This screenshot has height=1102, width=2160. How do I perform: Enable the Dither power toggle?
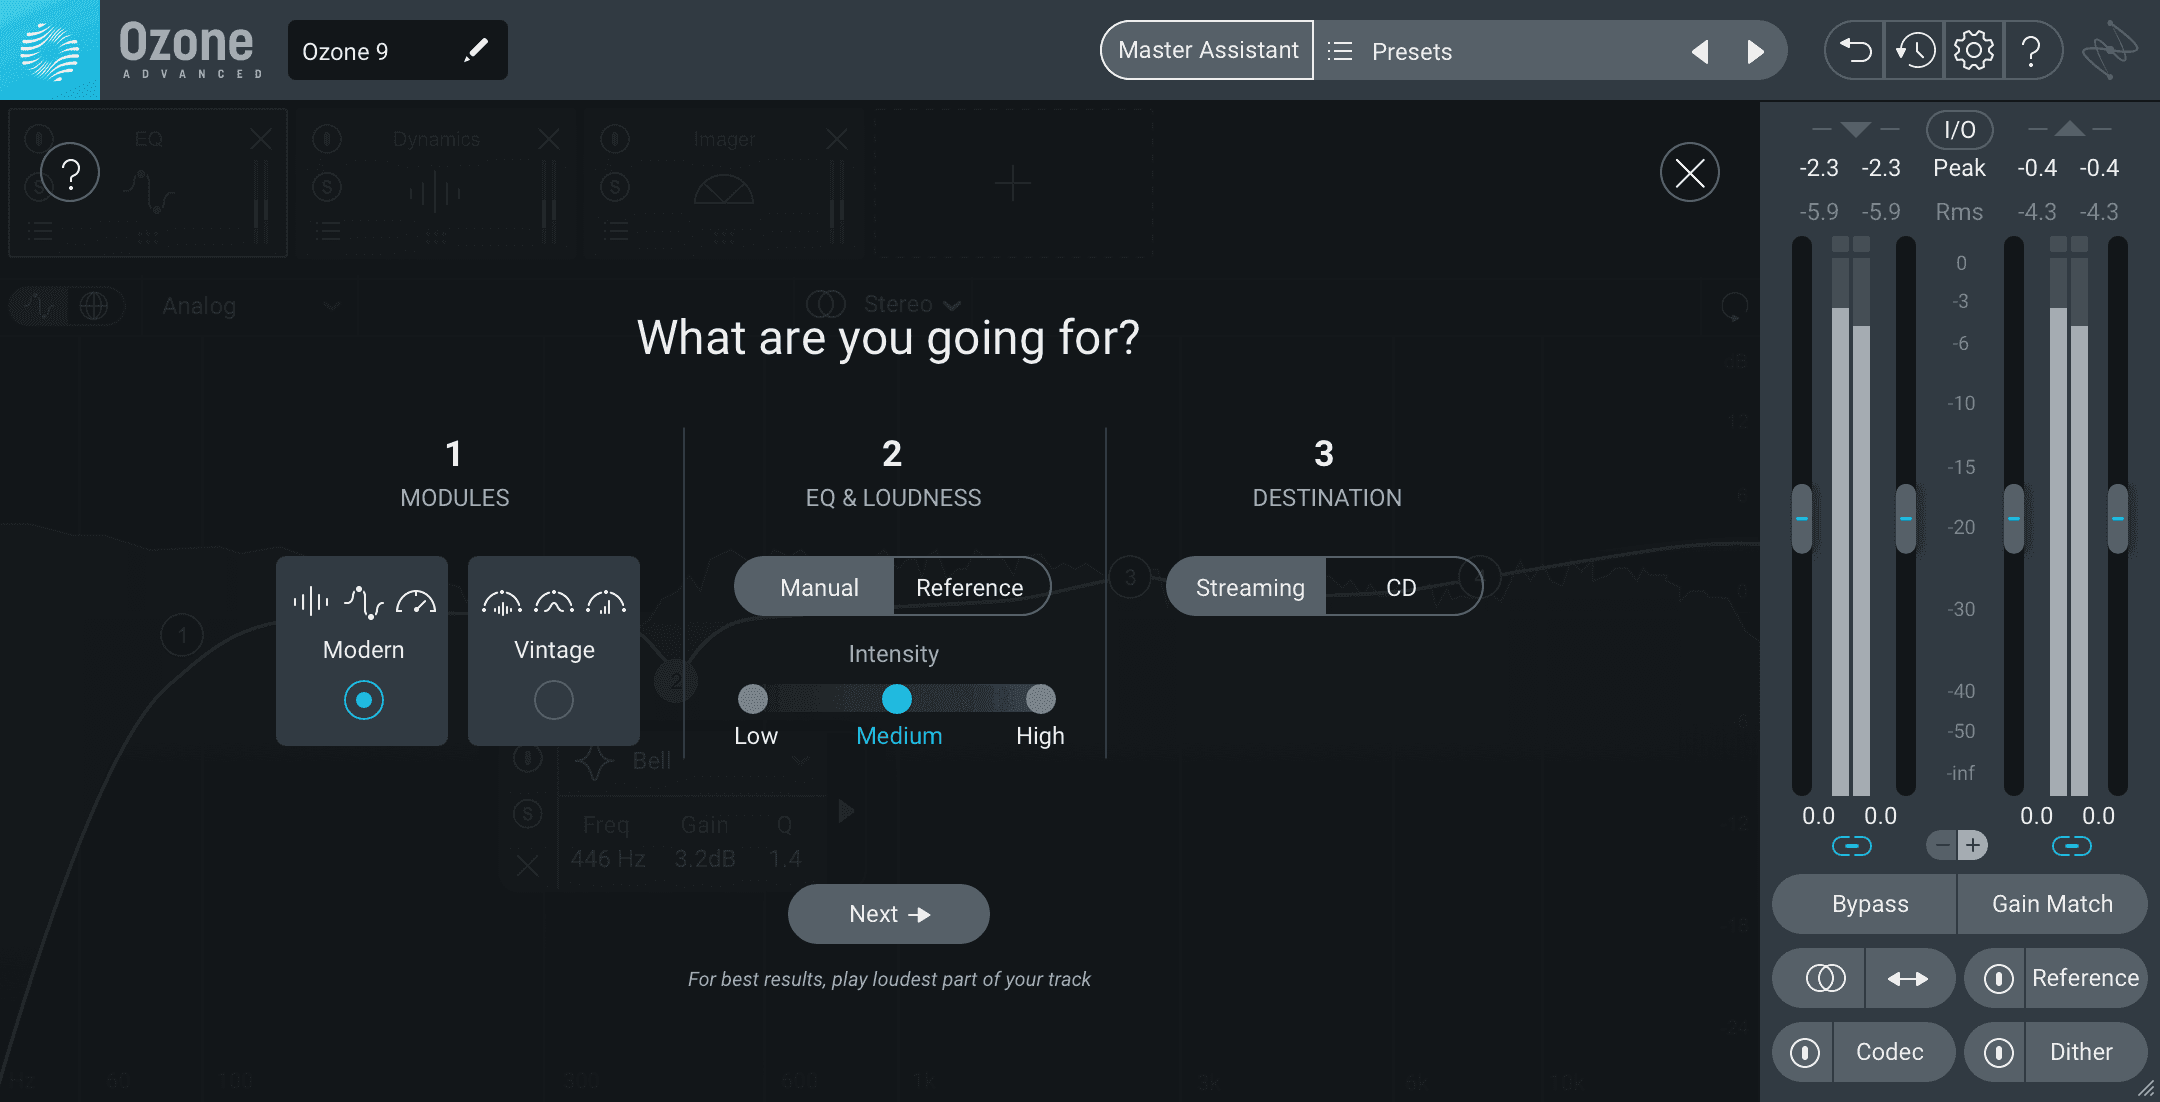[1998, 1052]
